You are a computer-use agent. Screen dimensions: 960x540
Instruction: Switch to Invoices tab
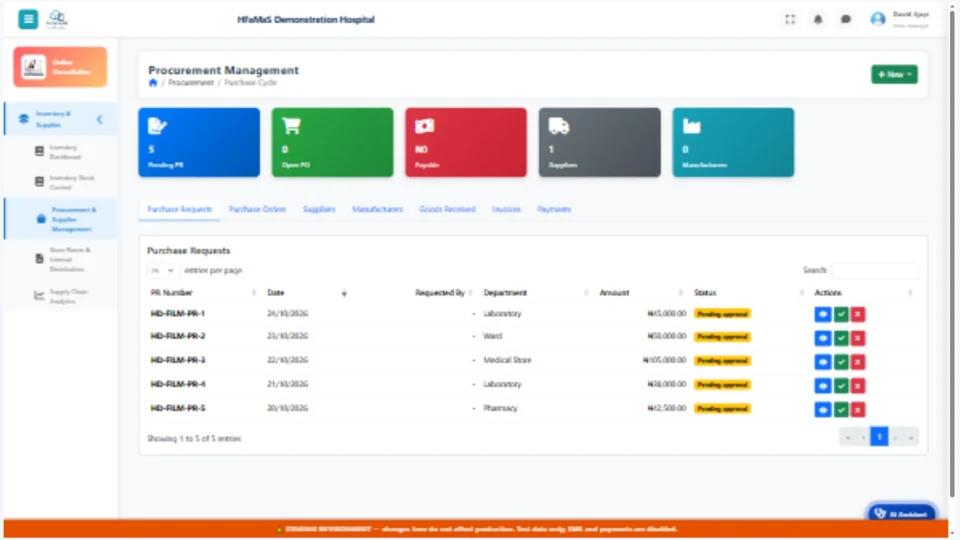click(x=506, y=209)
